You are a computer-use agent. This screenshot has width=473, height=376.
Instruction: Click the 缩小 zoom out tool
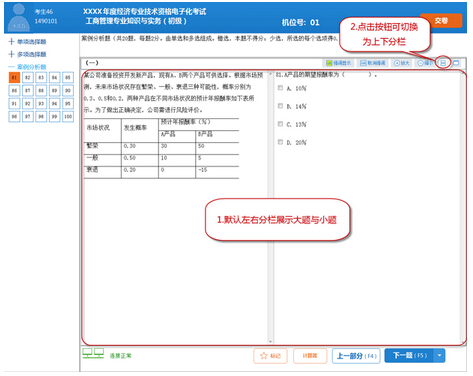click(x=425, y=63)
